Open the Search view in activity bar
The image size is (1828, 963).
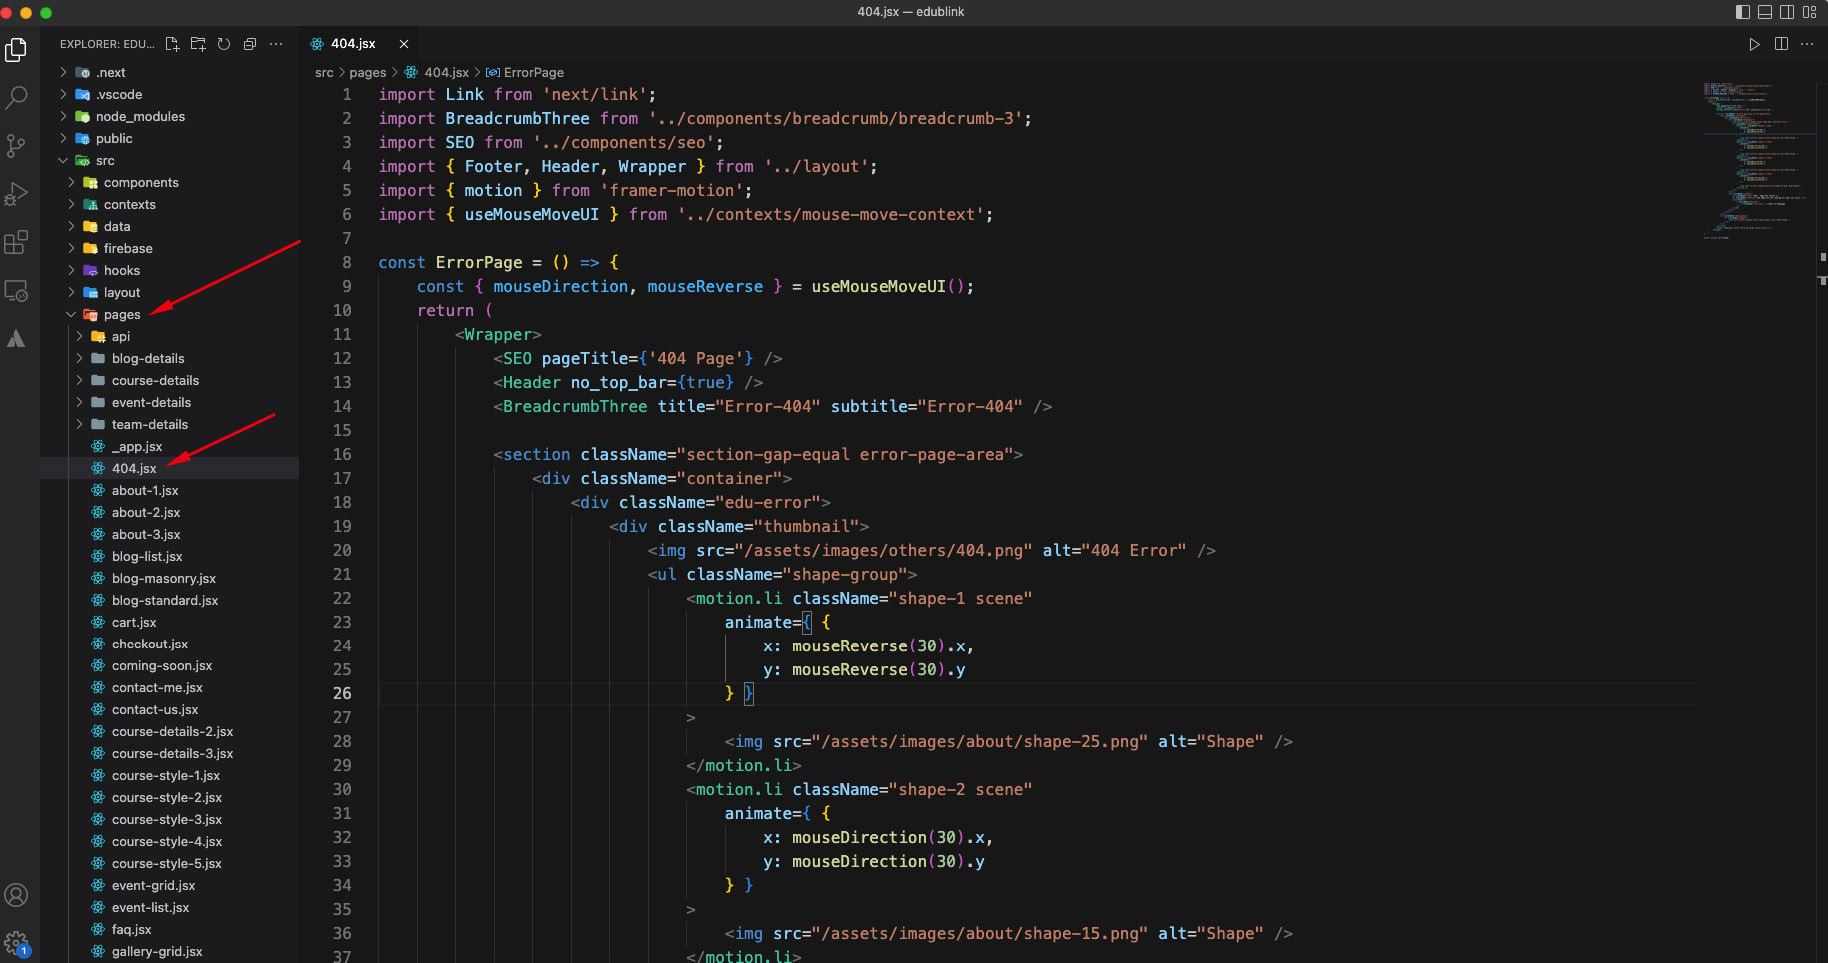(16, 97)
